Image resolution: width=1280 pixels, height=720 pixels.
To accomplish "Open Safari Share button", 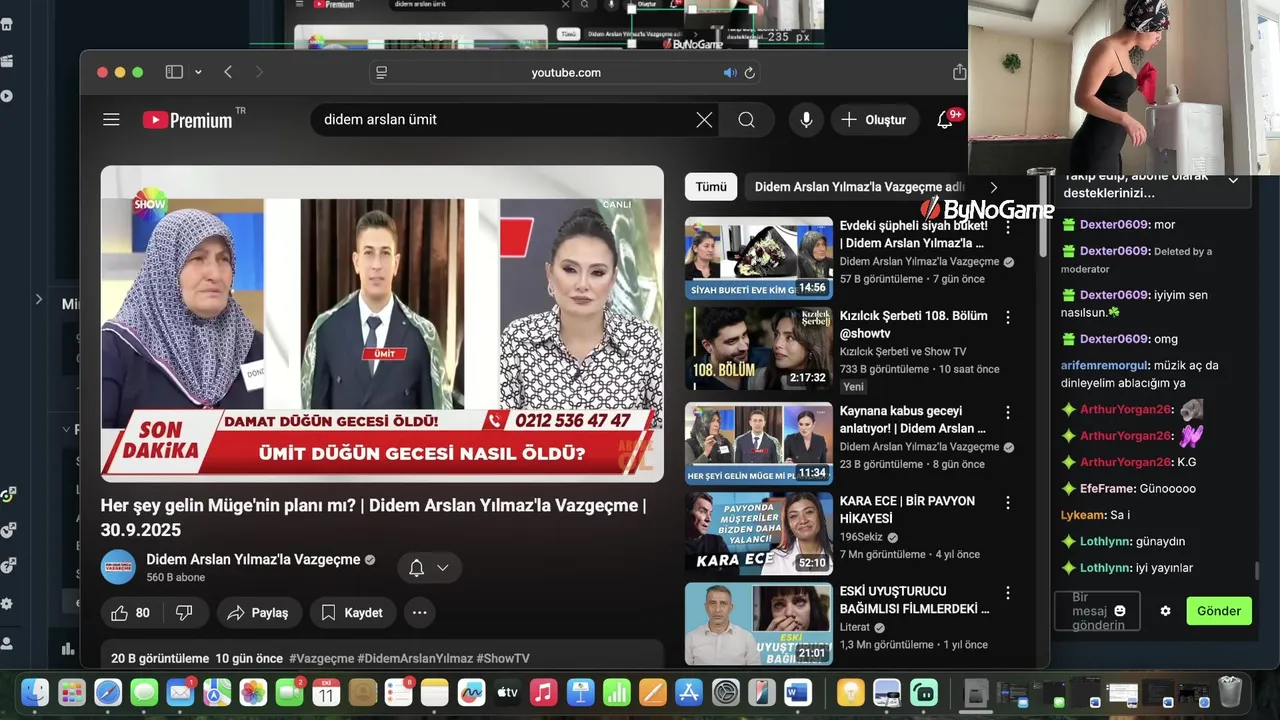I will click(x=960, y=72).
